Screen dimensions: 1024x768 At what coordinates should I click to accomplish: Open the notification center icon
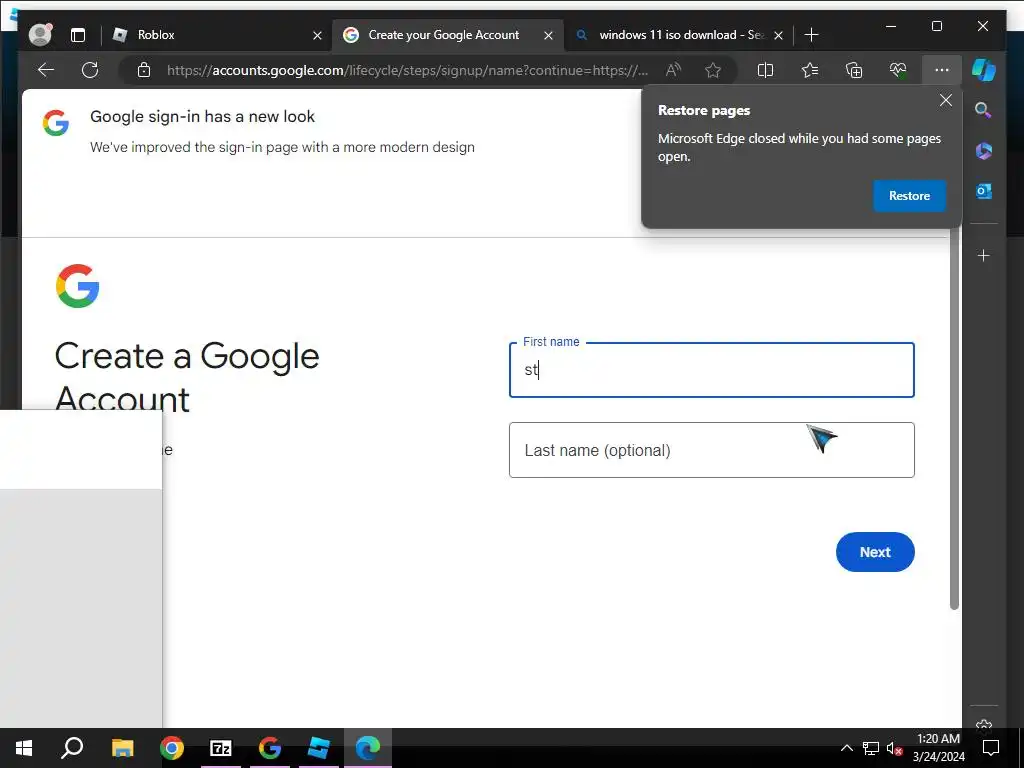click(x=991, y=748)
